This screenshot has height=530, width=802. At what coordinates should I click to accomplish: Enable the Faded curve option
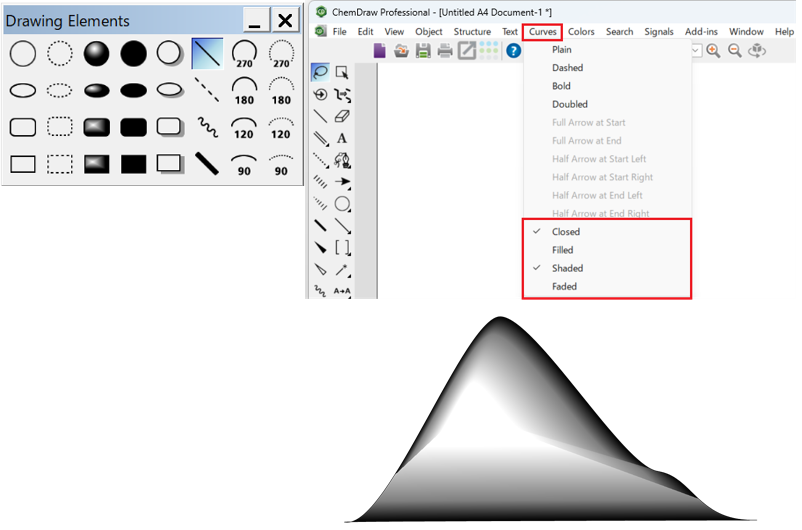[564, 286]
